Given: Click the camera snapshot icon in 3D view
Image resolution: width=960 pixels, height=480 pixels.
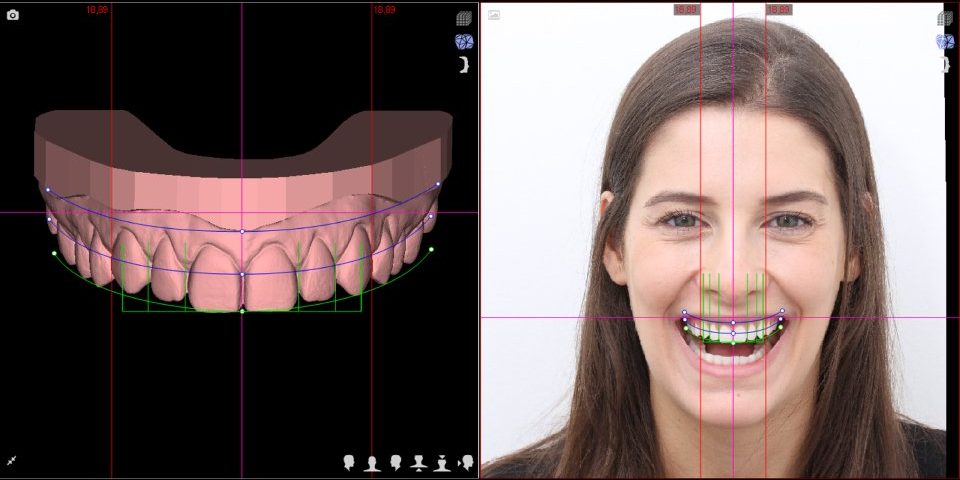Looking at the screenshot, I should click(x=12, y=15).
